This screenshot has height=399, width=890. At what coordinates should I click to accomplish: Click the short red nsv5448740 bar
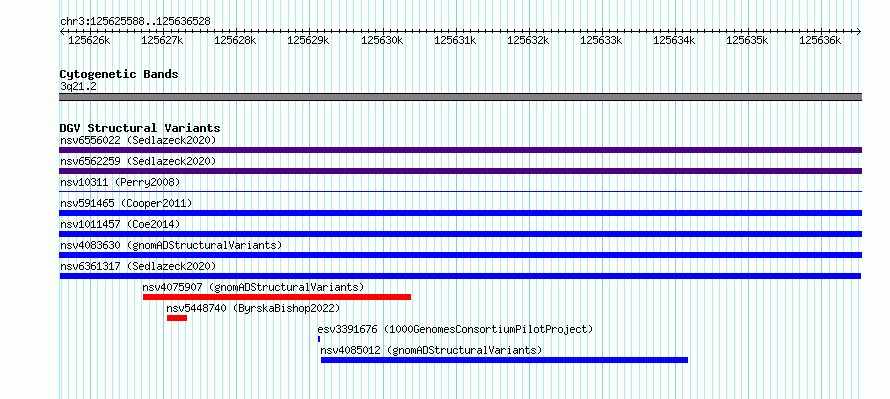(177, 318)
